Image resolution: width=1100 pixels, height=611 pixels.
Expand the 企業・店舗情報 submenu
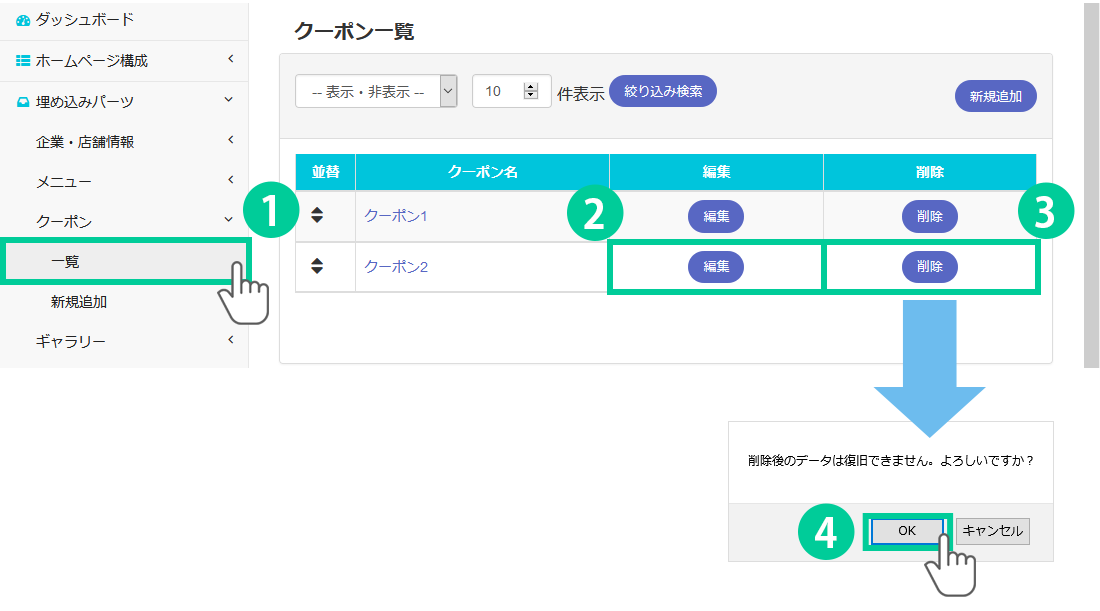[230, 141]
